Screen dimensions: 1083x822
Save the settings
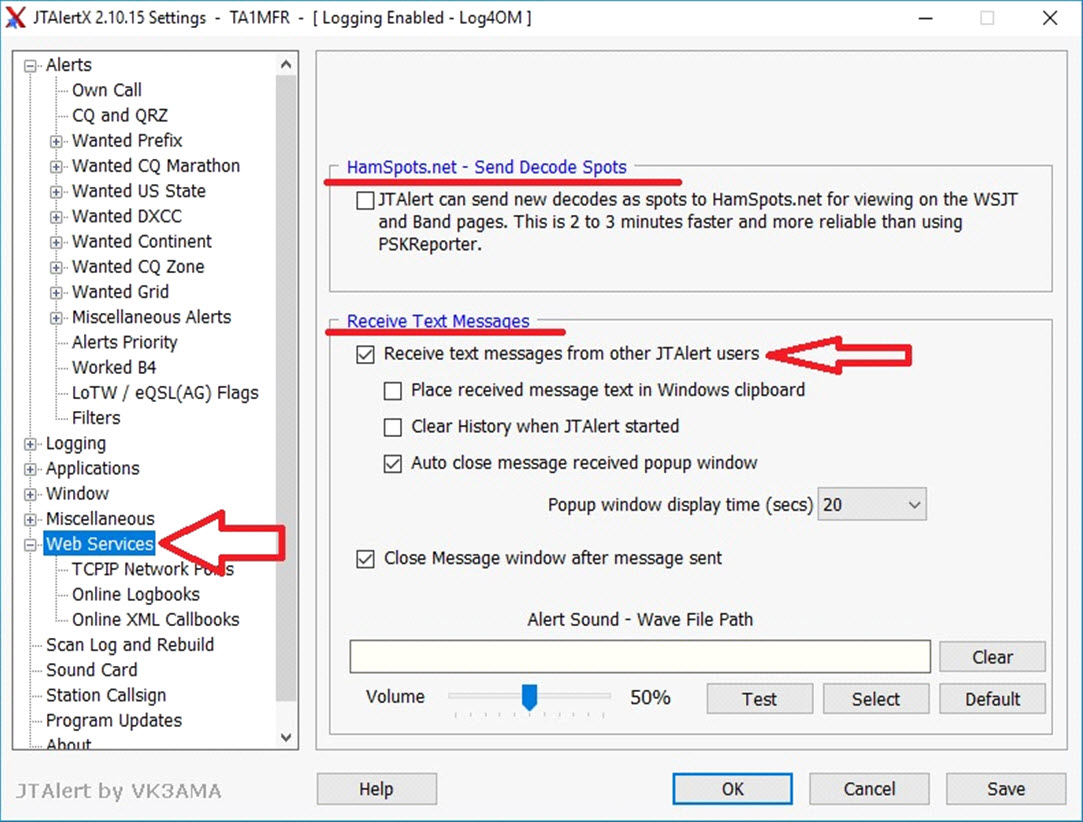(x=1006, y=789)
